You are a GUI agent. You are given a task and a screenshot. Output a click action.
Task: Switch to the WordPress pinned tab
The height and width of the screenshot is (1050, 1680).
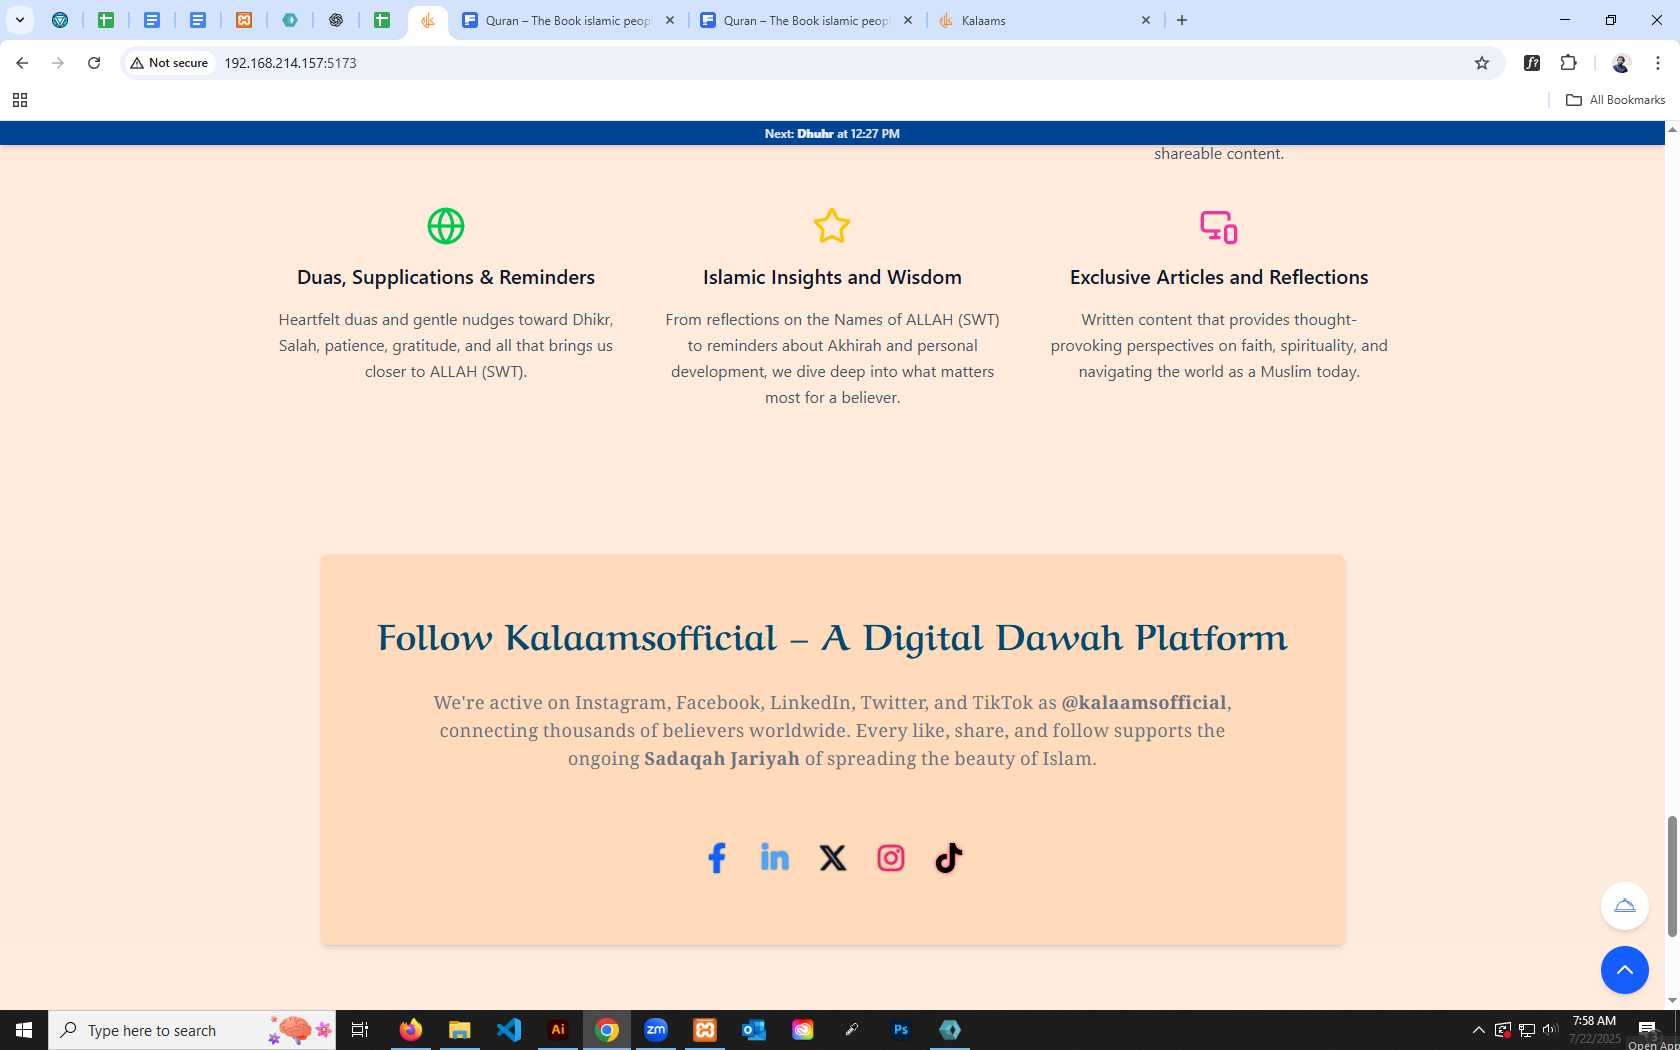(60, 20)
